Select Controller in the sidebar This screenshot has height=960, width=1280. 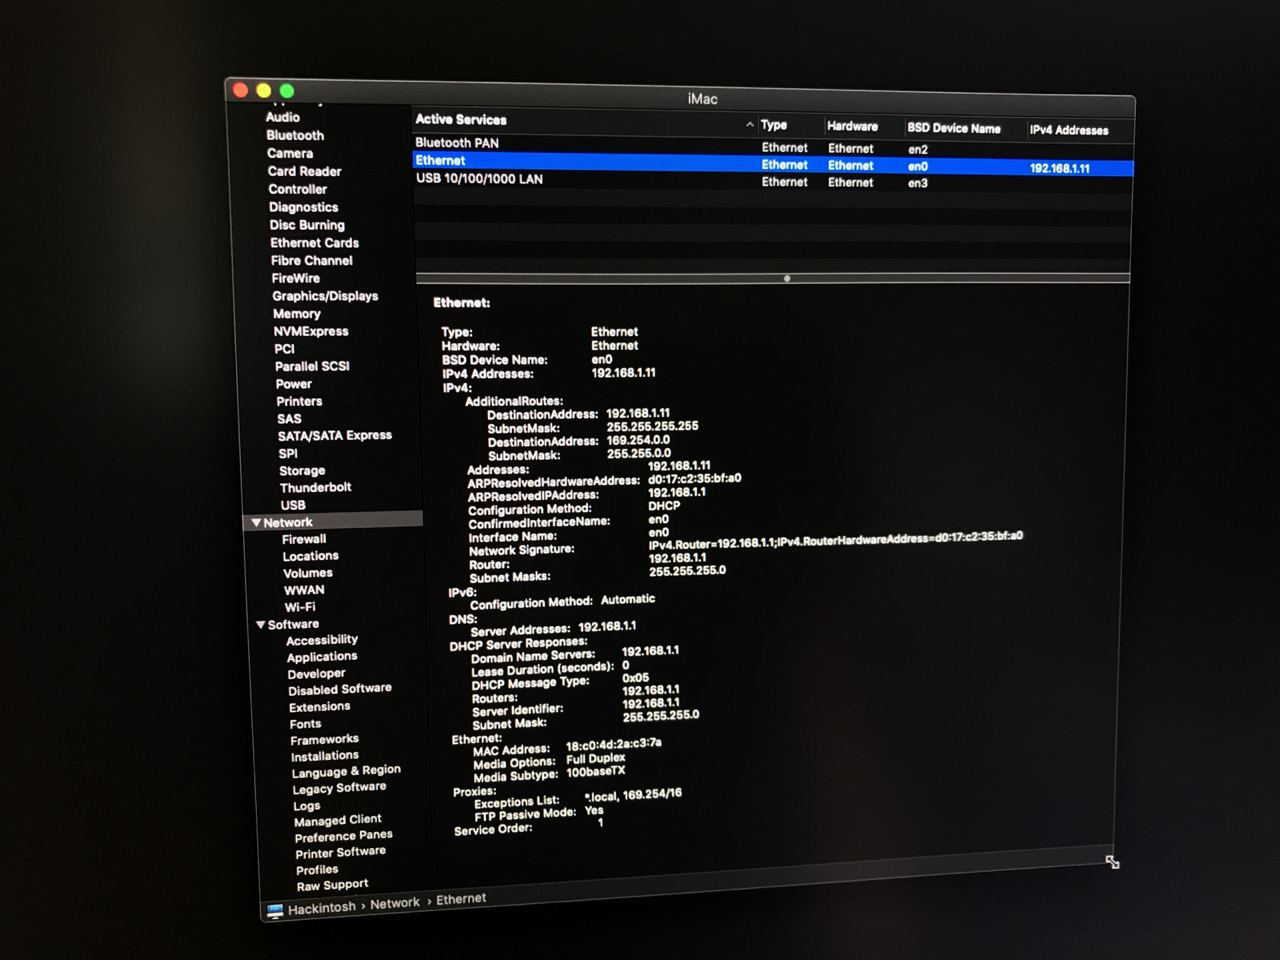[x=298, y=189]
